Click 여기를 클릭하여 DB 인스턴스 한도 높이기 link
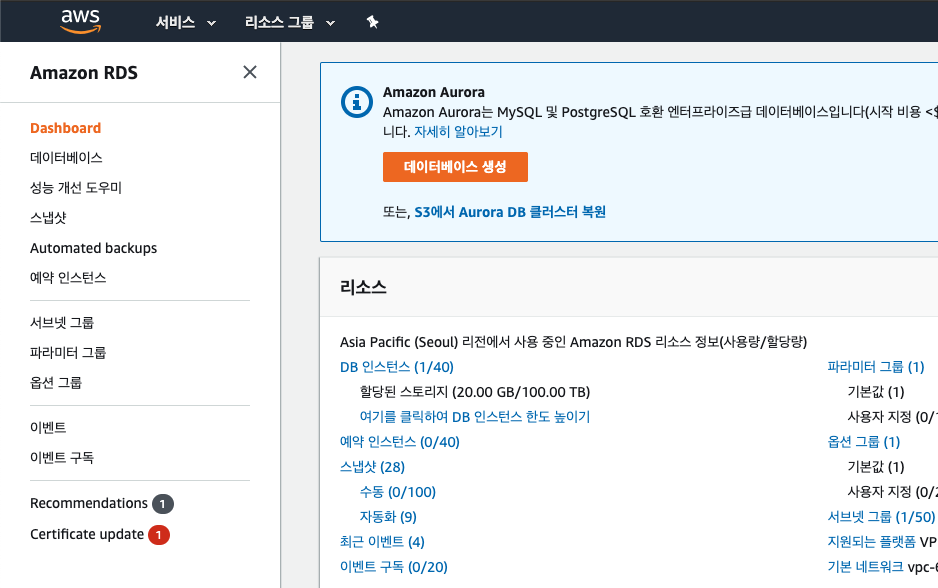 474,416
